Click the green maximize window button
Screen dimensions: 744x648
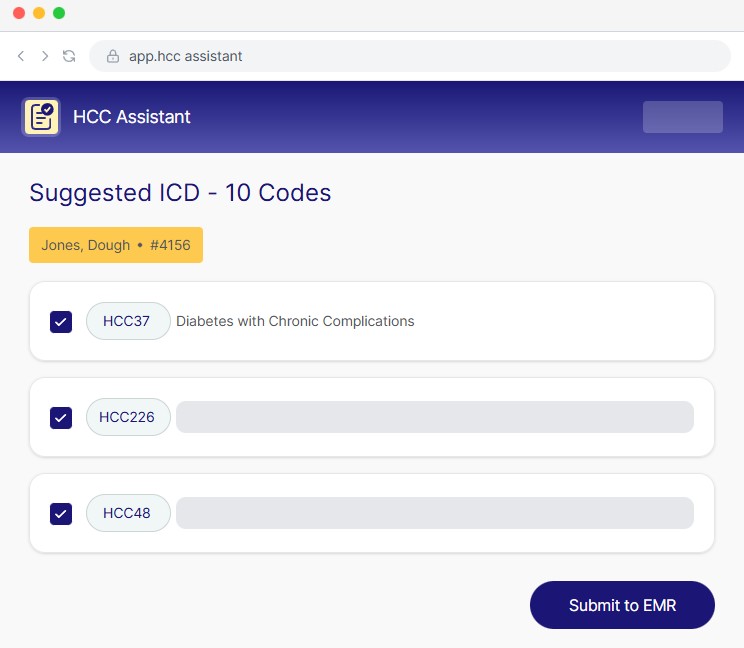tap(59, 13)
